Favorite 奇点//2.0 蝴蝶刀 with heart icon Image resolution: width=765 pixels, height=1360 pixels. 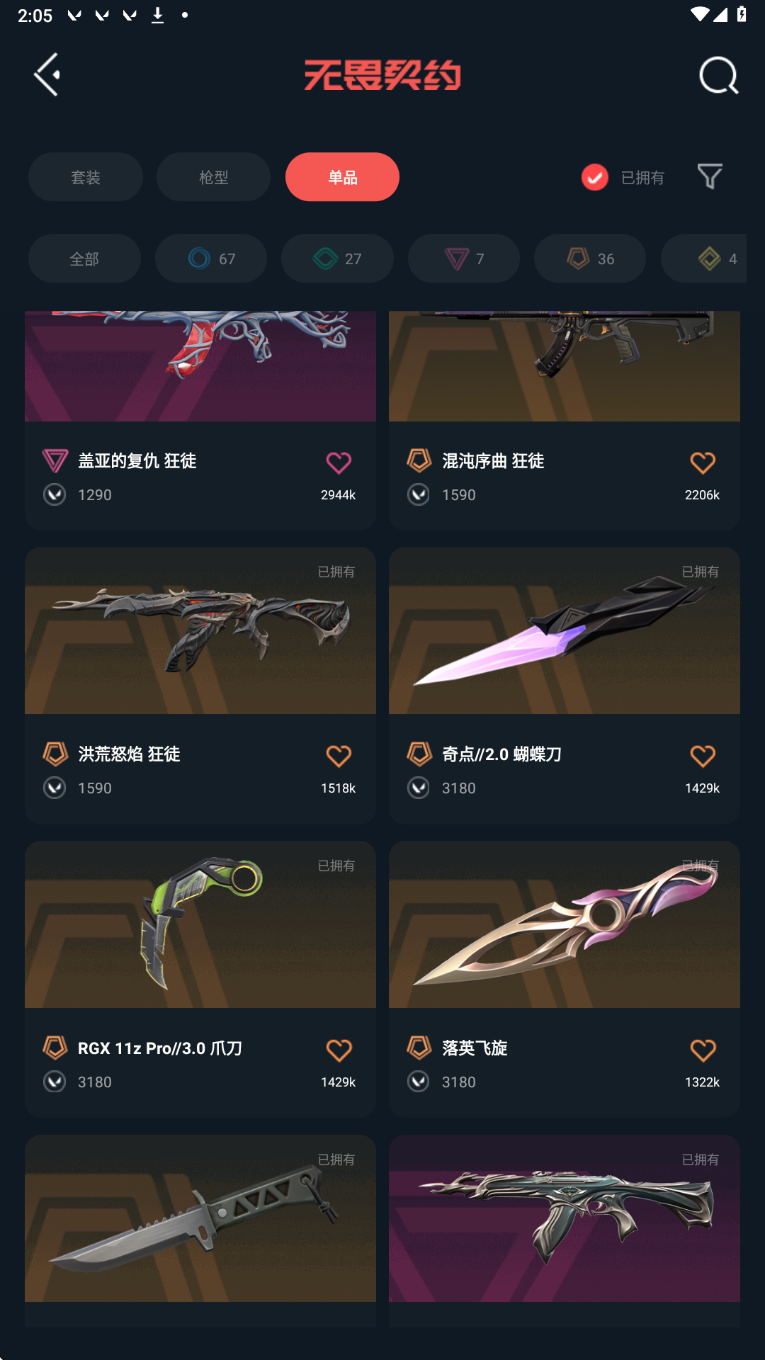[703, 756]
